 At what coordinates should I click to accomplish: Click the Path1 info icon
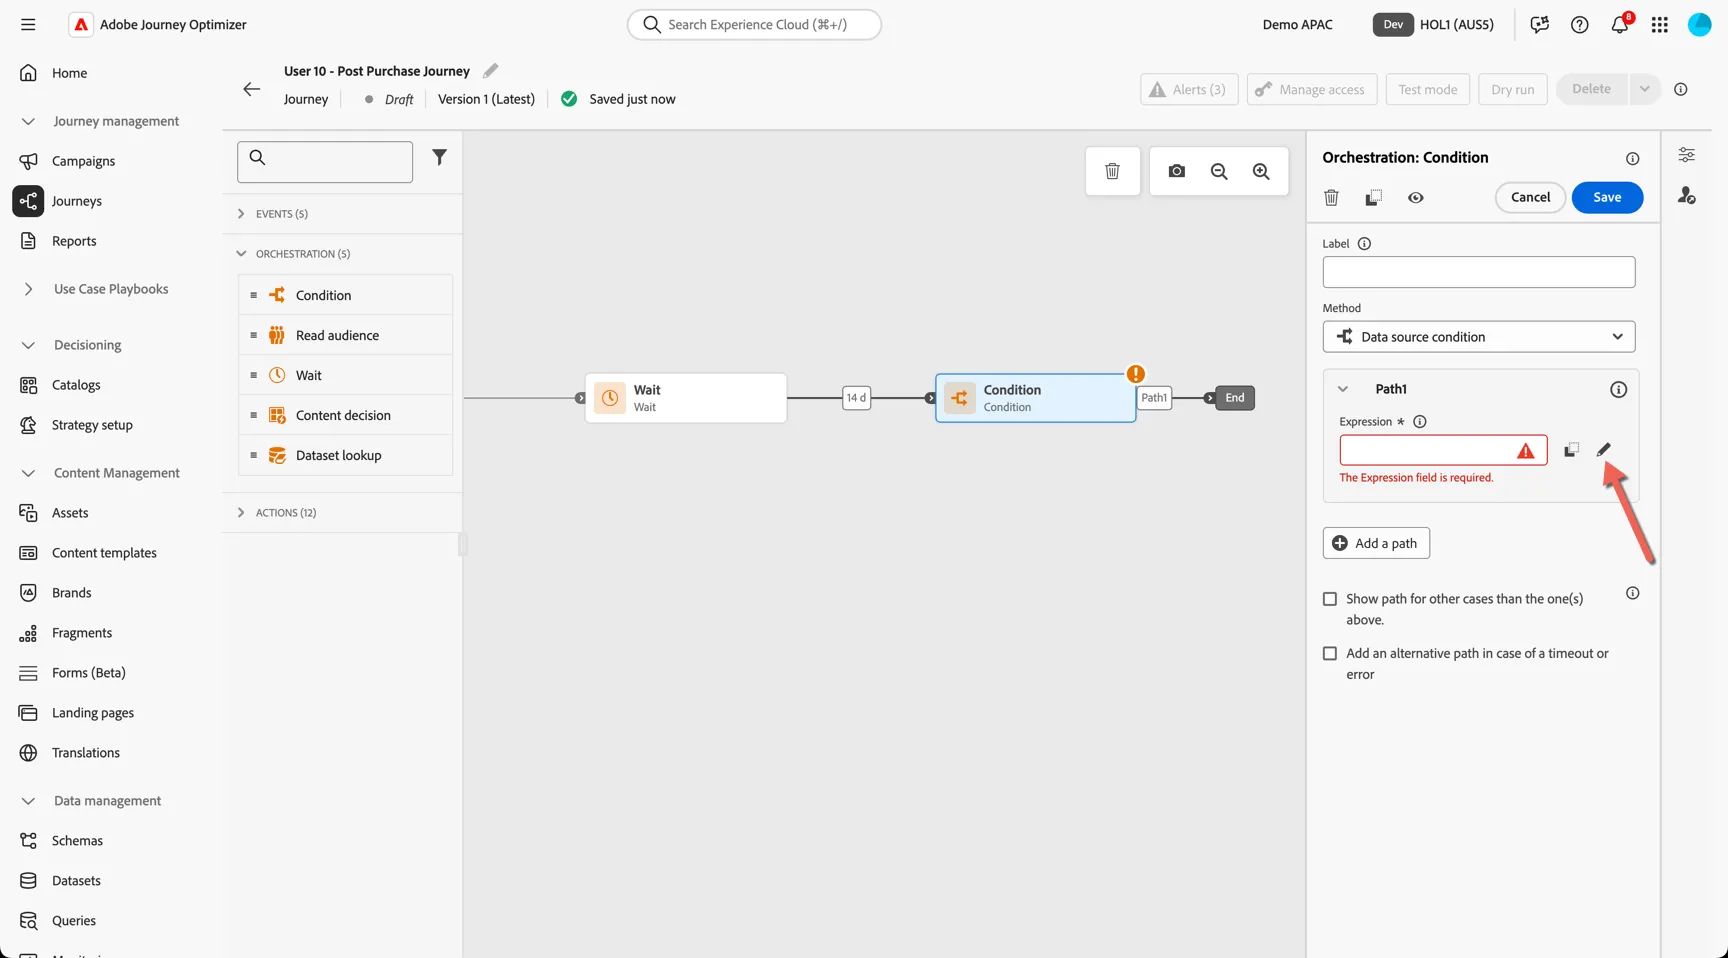pos(1618,389)
